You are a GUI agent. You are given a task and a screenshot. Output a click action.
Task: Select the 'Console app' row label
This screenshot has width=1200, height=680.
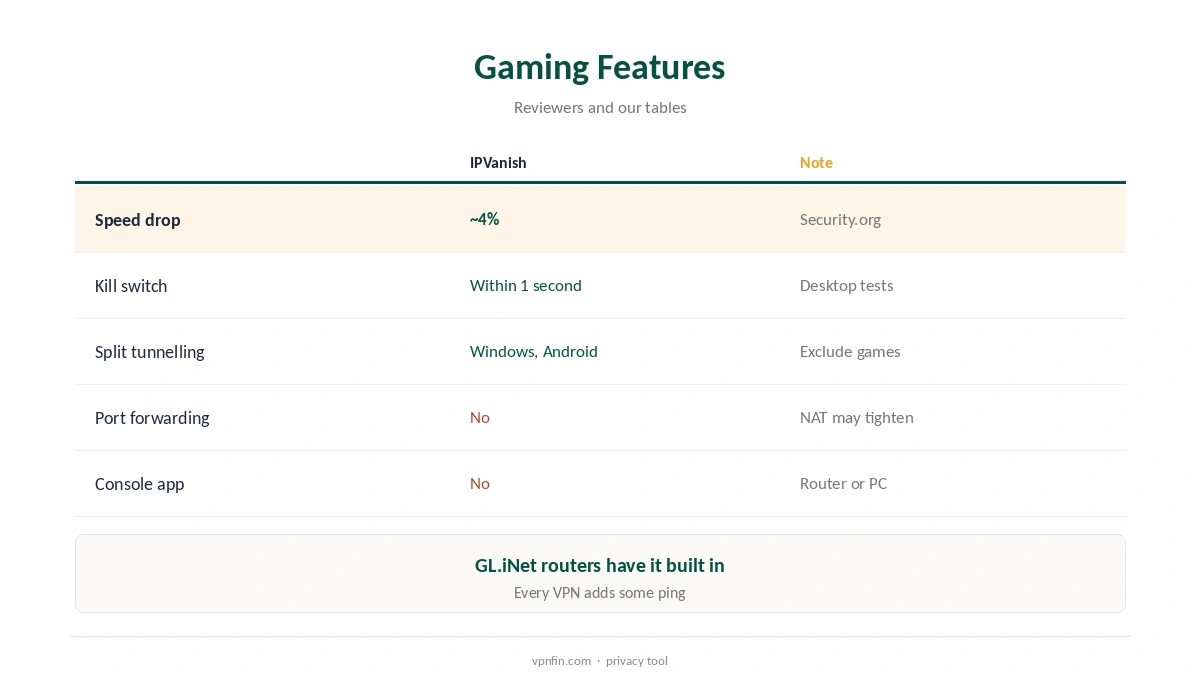click(x=139, y=484)
